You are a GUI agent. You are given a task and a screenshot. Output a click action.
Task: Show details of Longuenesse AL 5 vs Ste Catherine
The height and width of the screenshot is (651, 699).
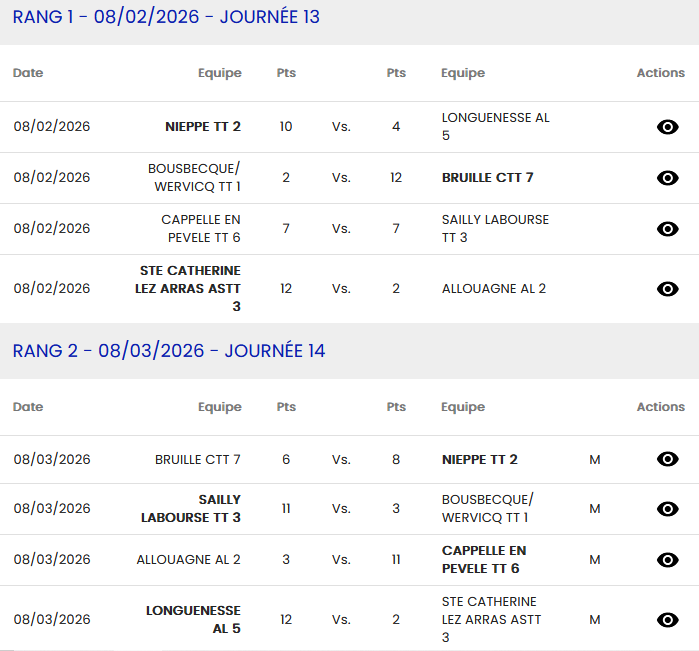(667, 620)
